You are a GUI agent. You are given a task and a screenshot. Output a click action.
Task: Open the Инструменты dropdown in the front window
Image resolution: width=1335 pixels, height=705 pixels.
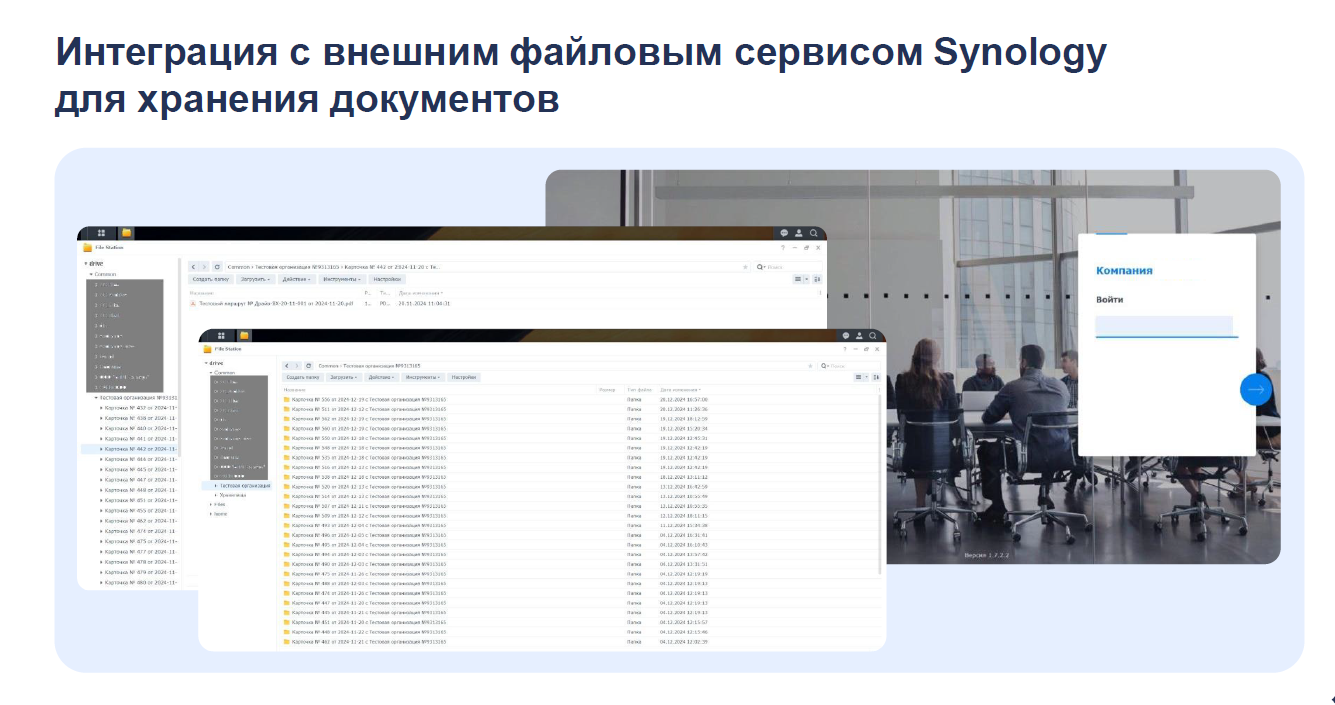[424, 377]
